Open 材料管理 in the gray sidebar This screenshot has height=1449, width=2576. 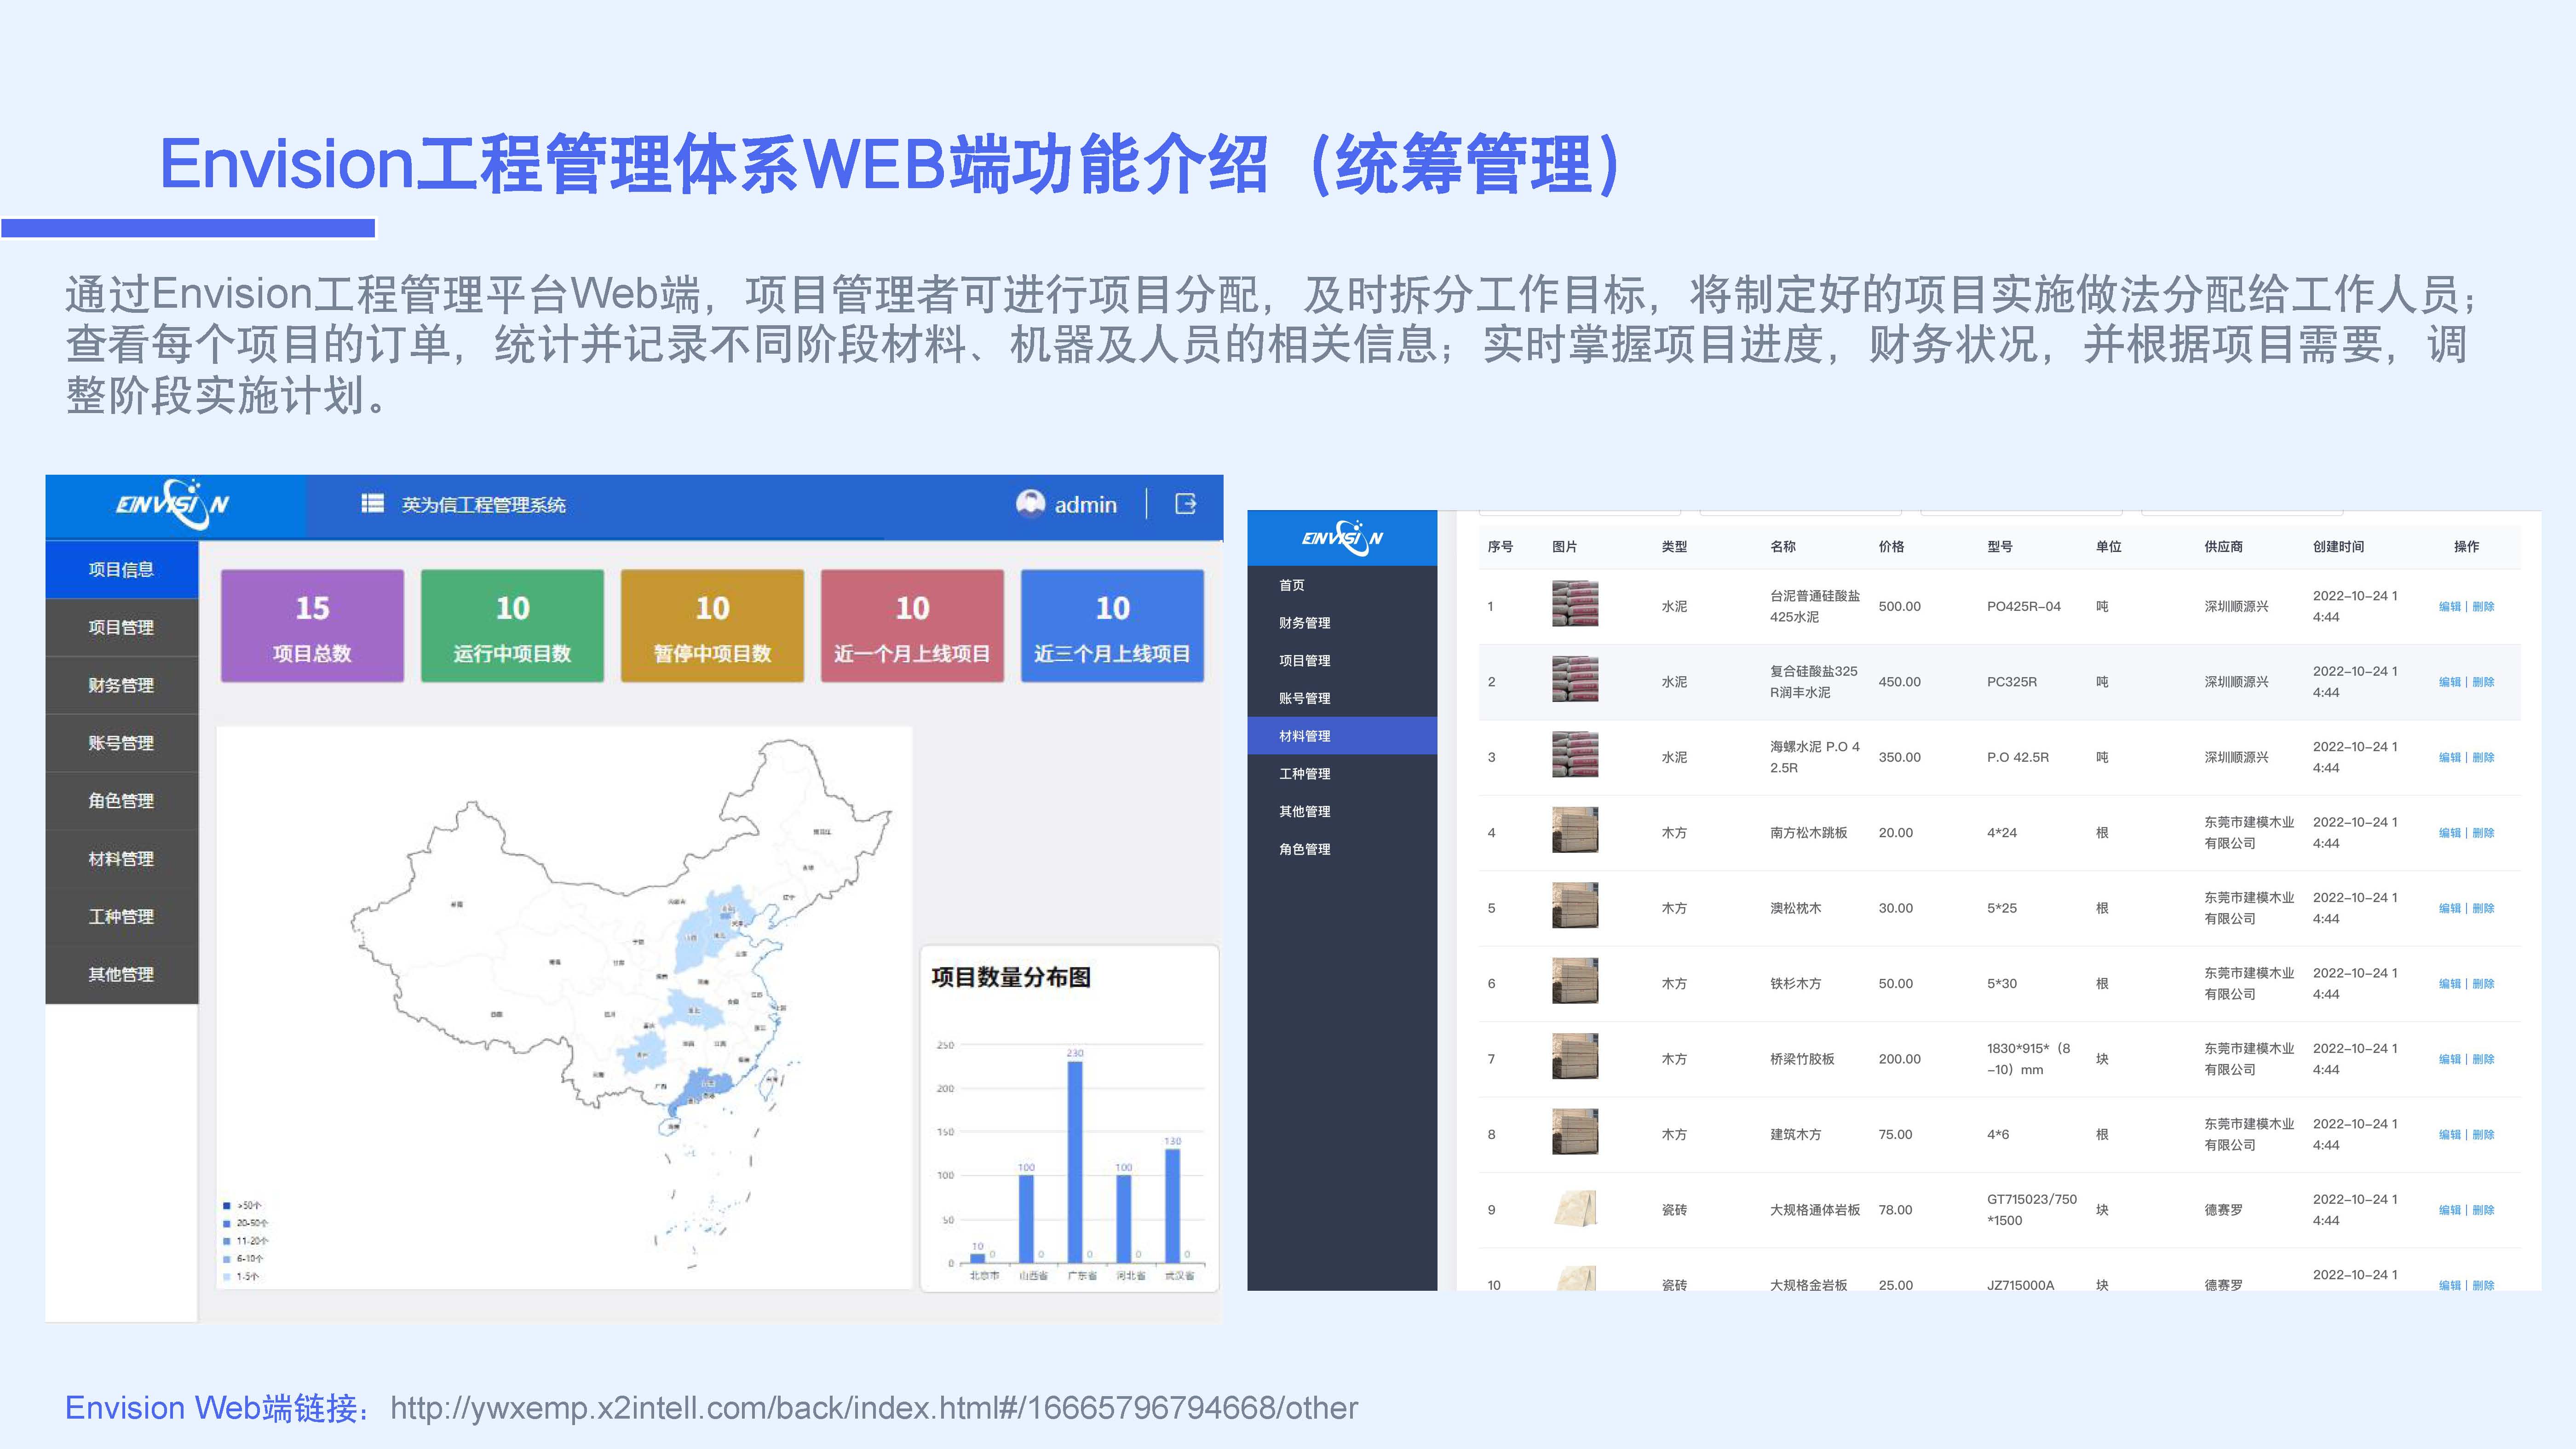[121, 859]
